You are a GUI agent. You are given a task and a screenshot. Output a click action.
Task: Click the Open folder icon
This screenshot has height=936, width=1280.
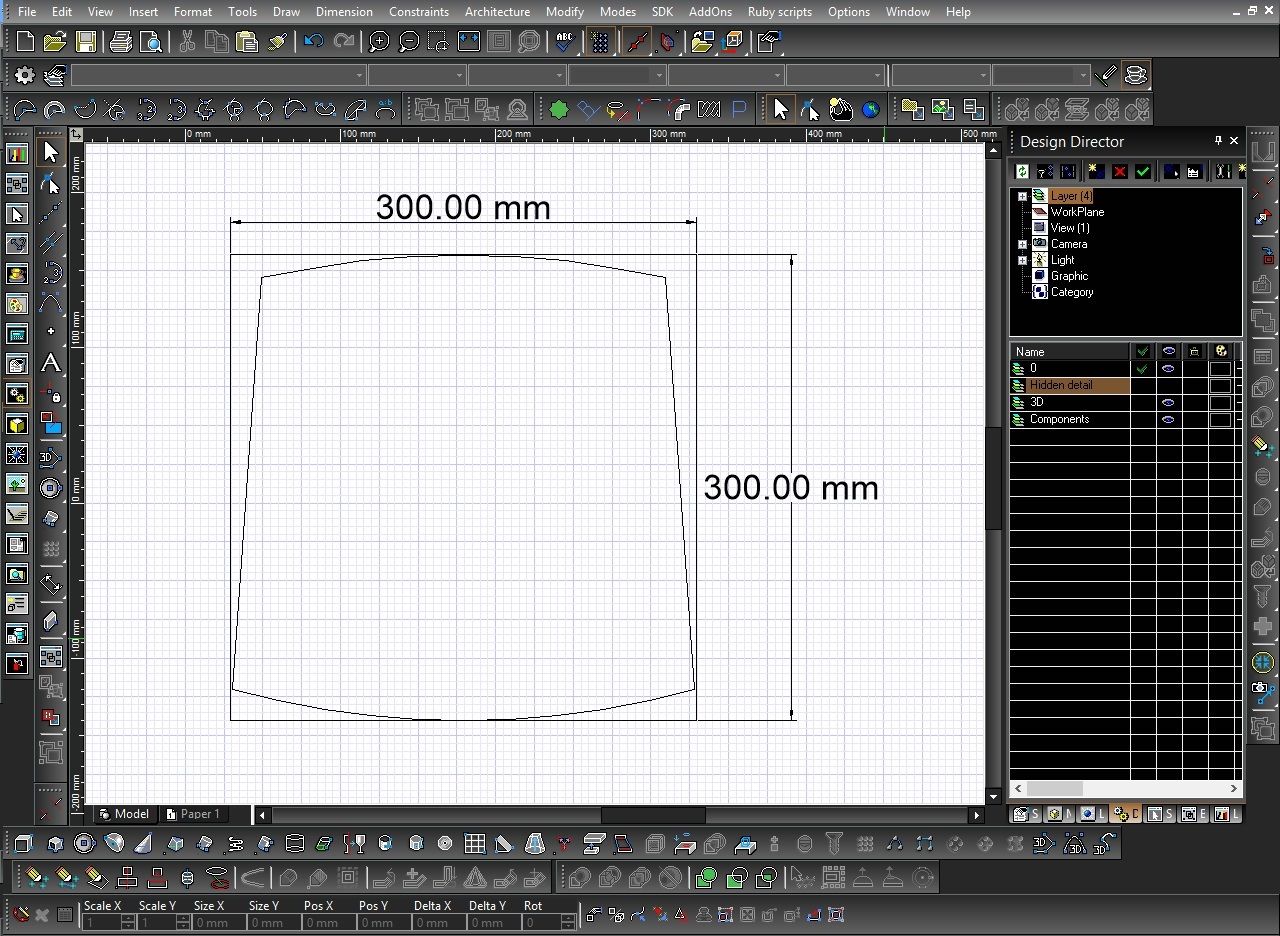tap(55, 42)
